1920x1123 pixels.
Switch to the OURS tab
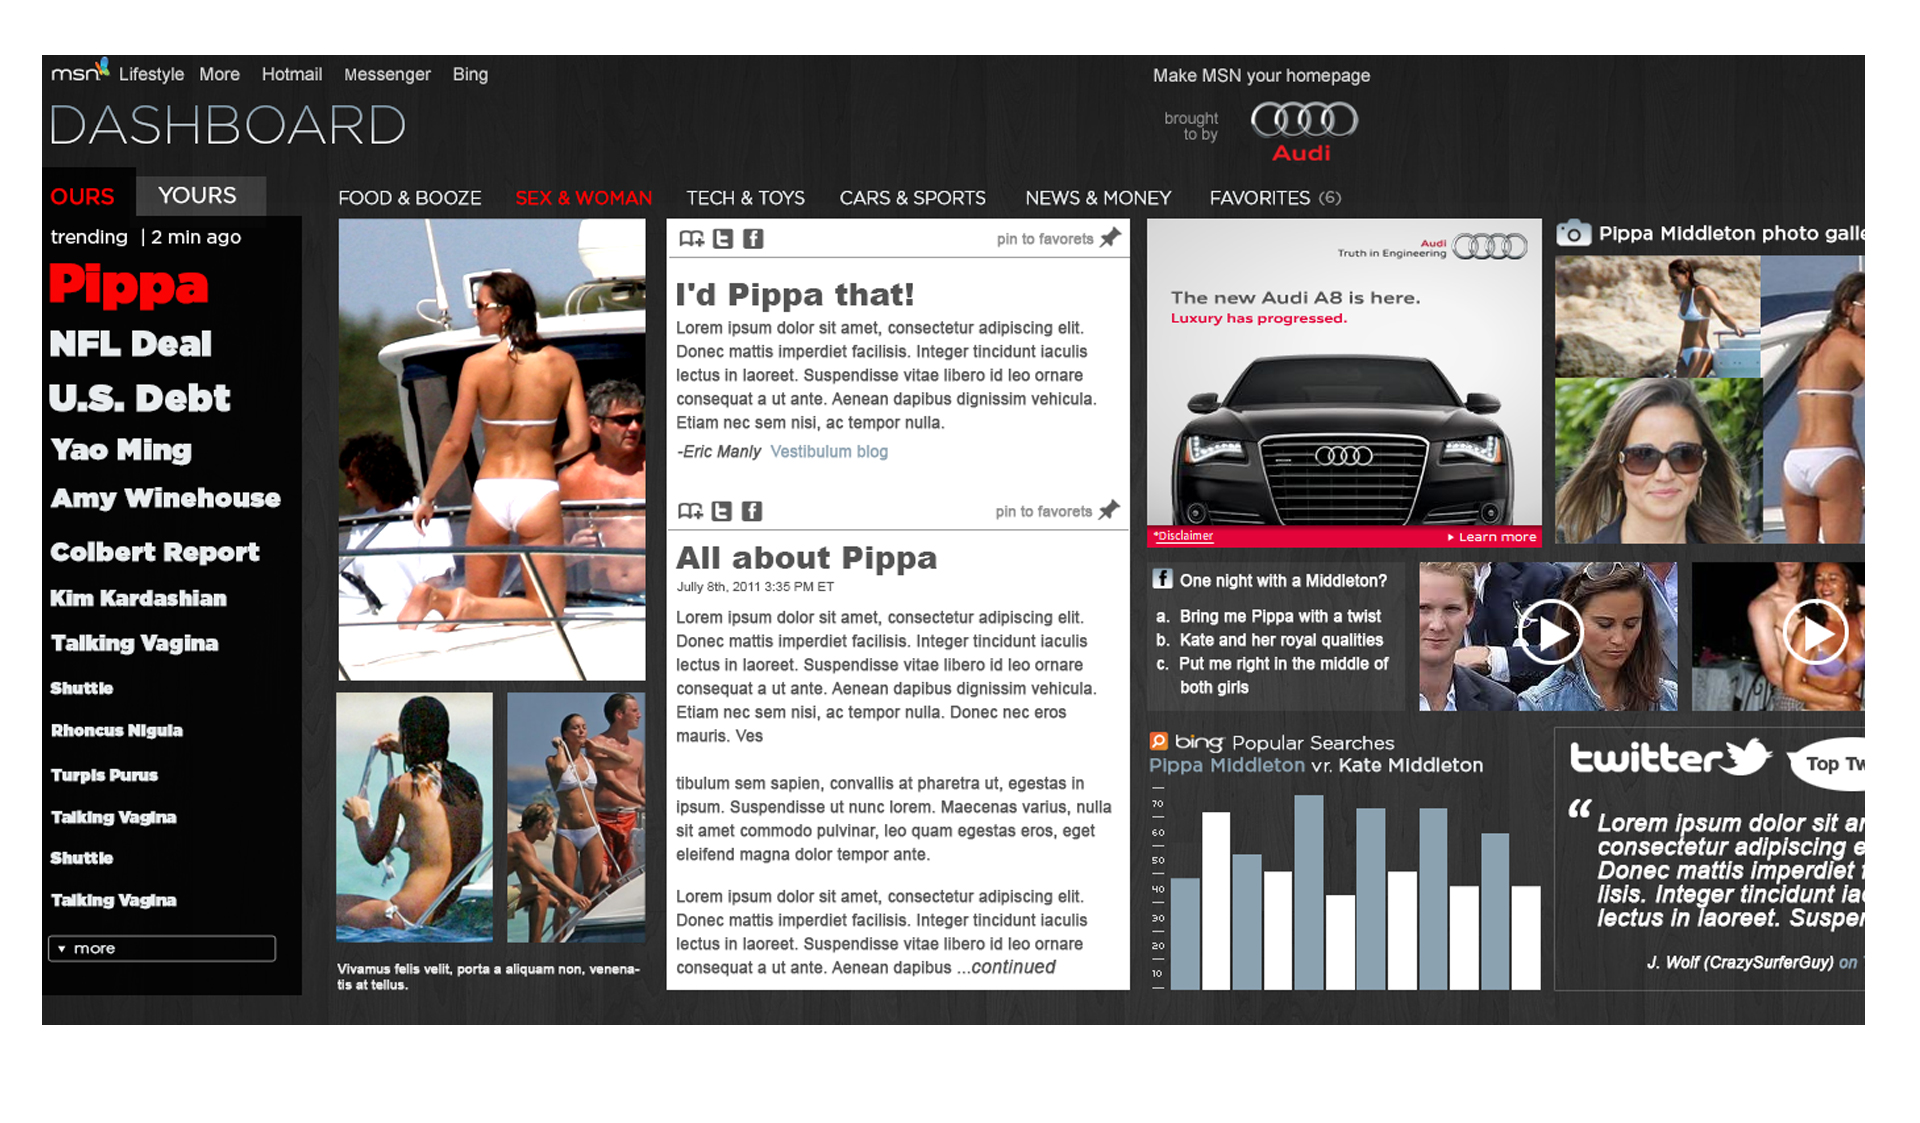click(x=83, y=196)
